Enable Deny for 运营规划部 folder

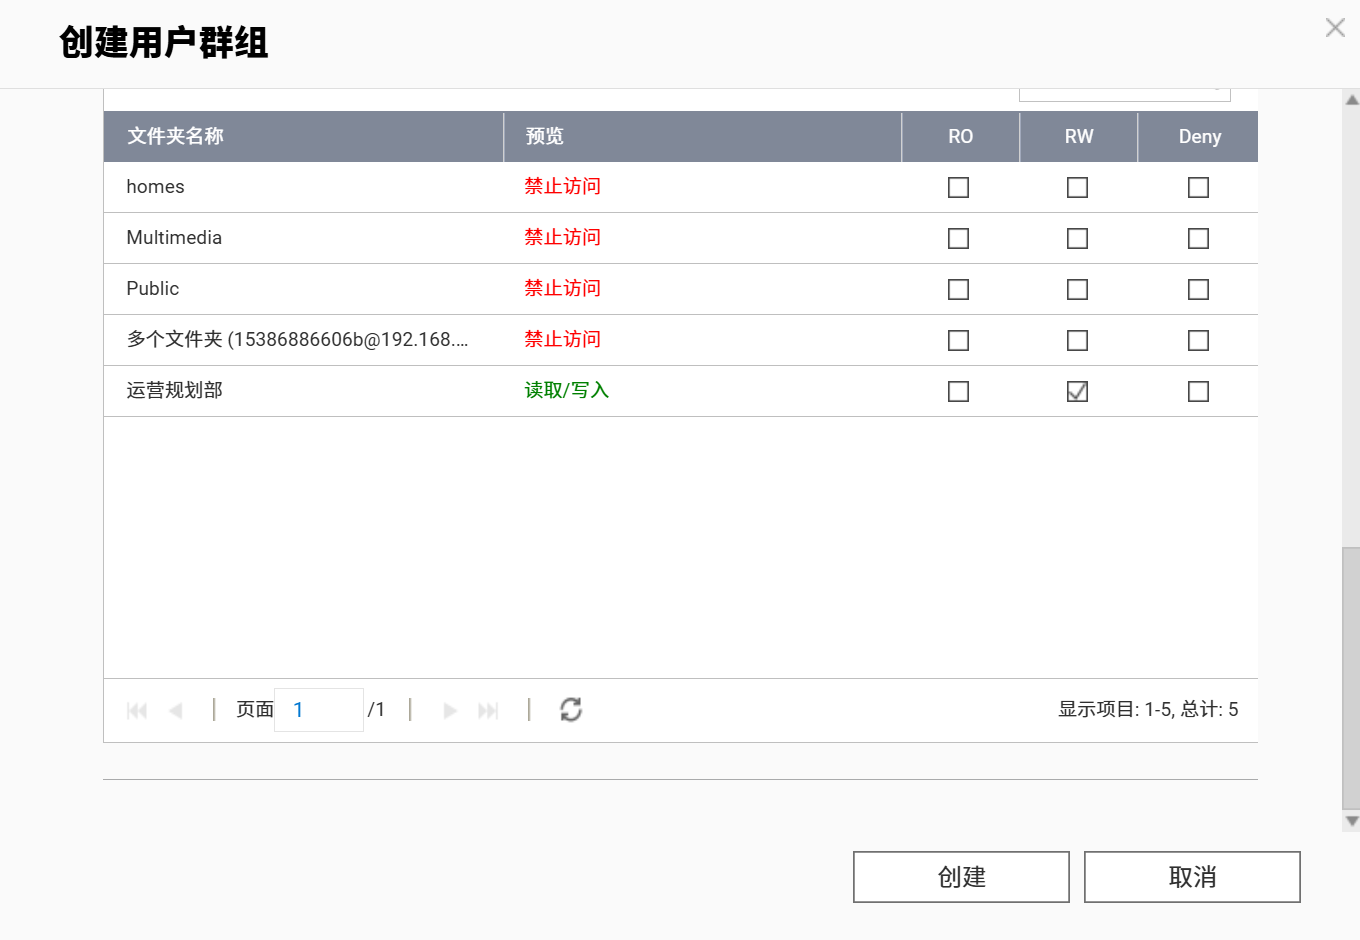coord(1198,391)
